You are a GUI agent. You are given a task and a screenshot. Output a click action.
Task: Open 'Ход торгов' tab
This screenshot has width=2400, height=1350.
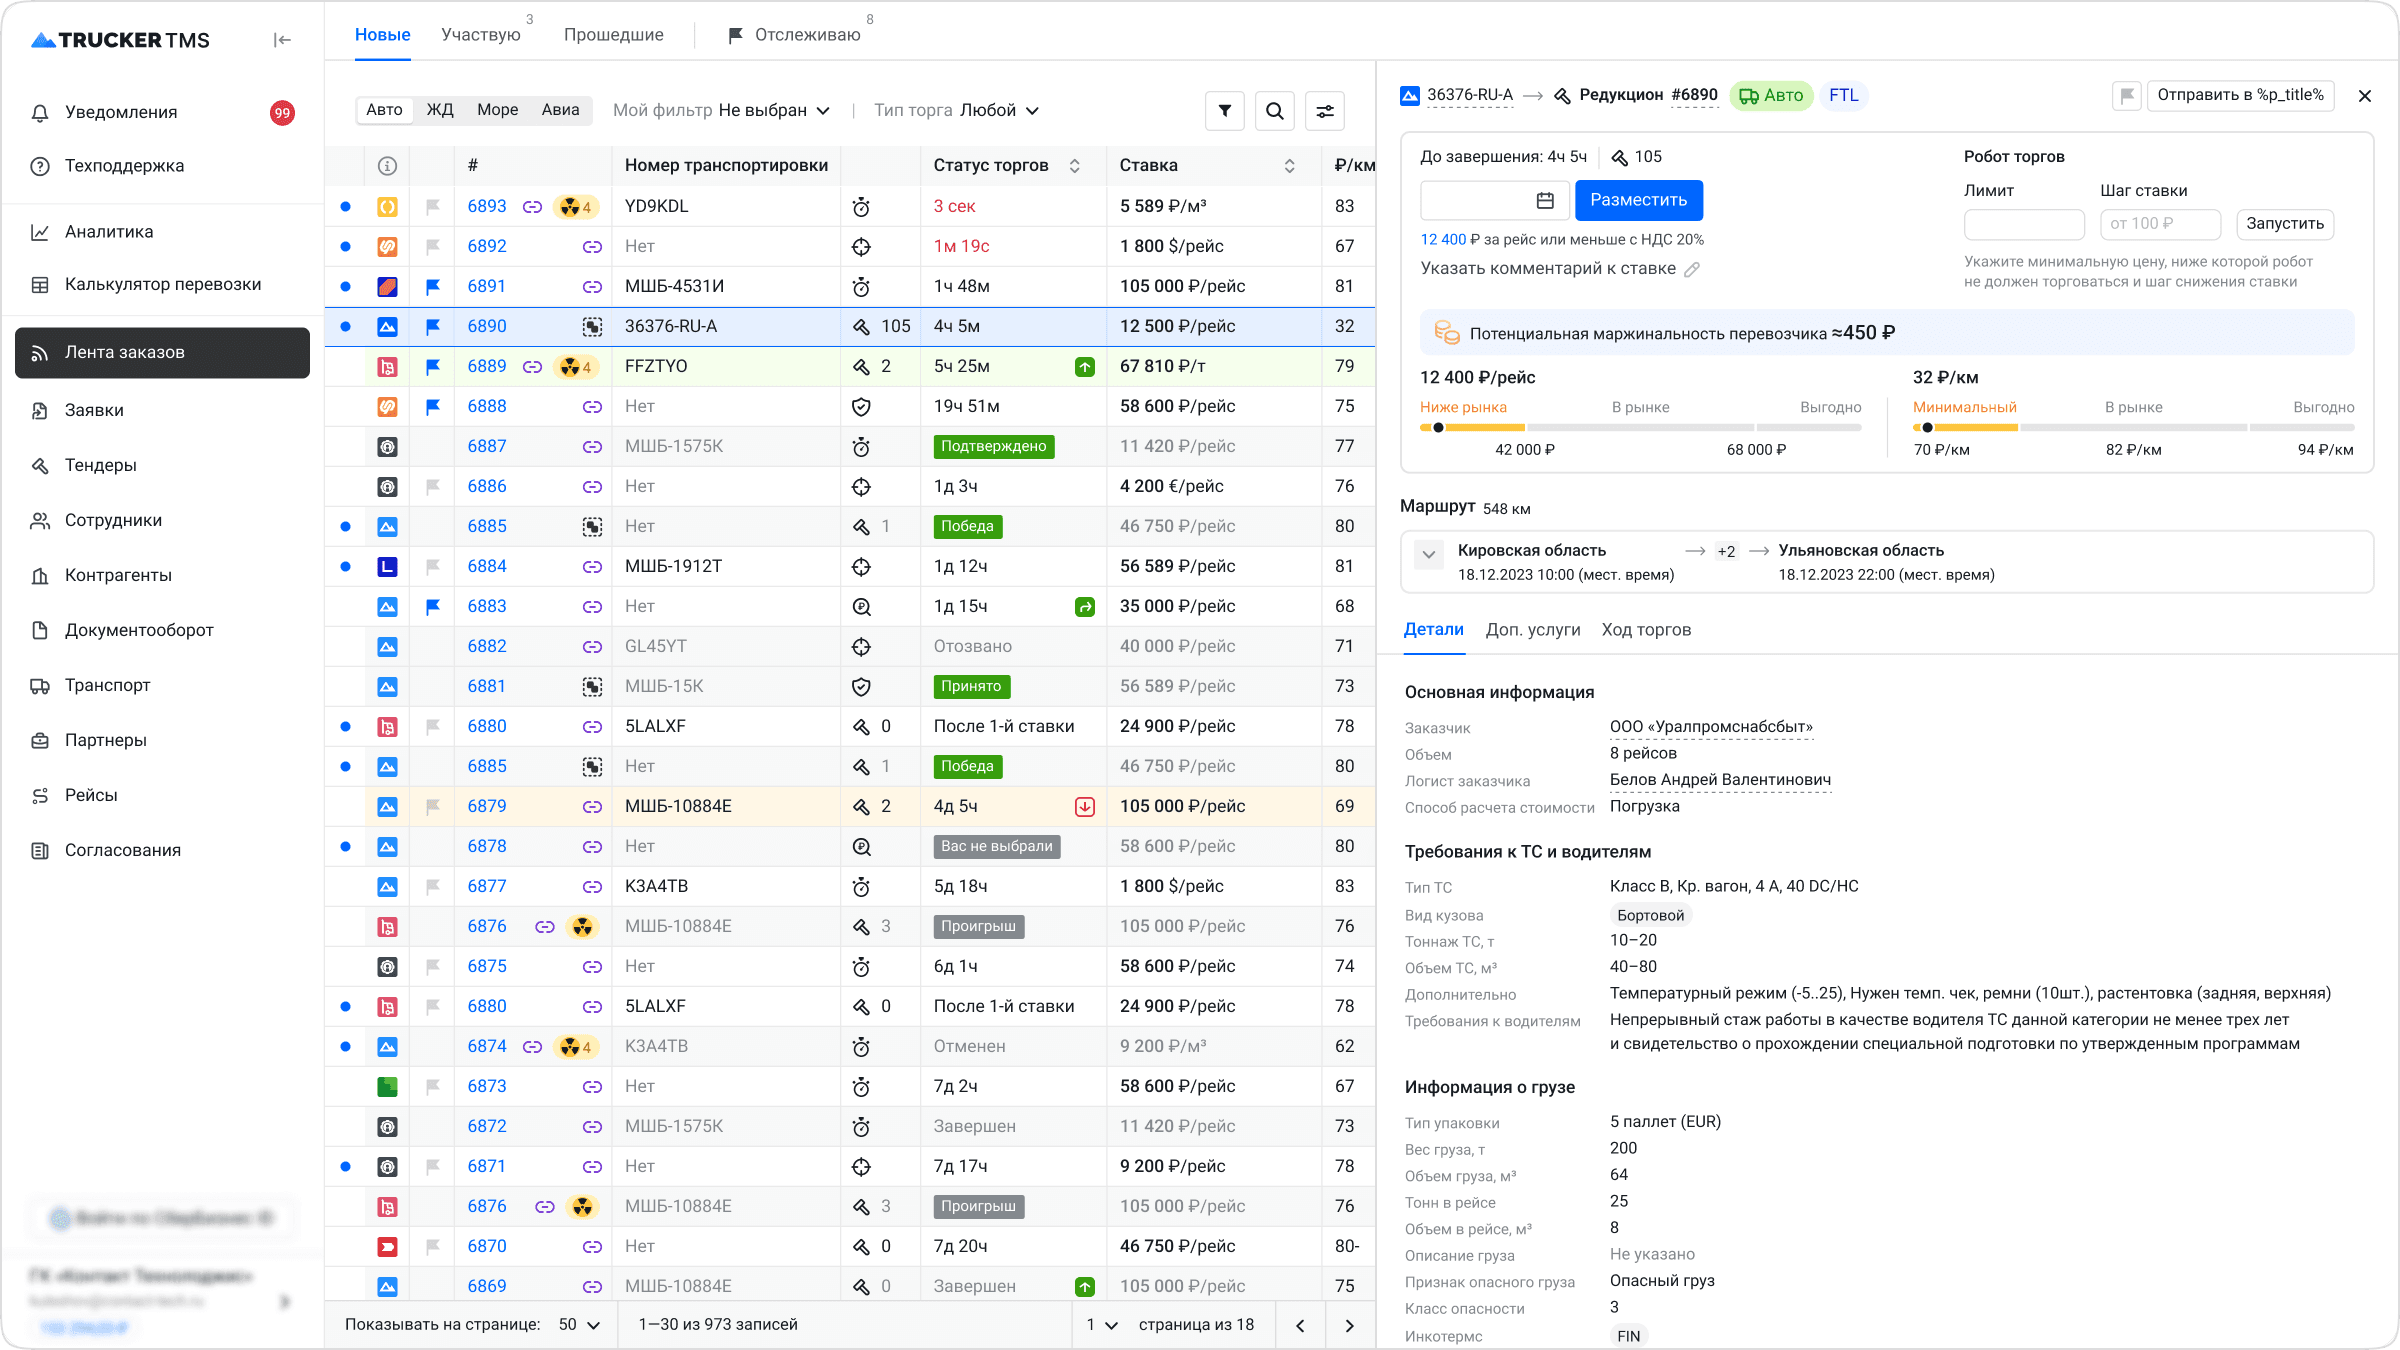(1646, 630)
